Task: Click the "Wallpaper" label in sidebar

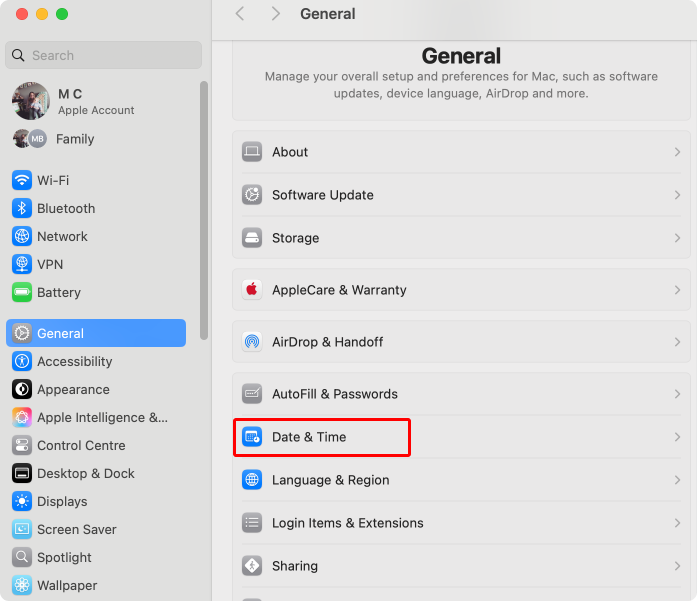Action: 67,585
